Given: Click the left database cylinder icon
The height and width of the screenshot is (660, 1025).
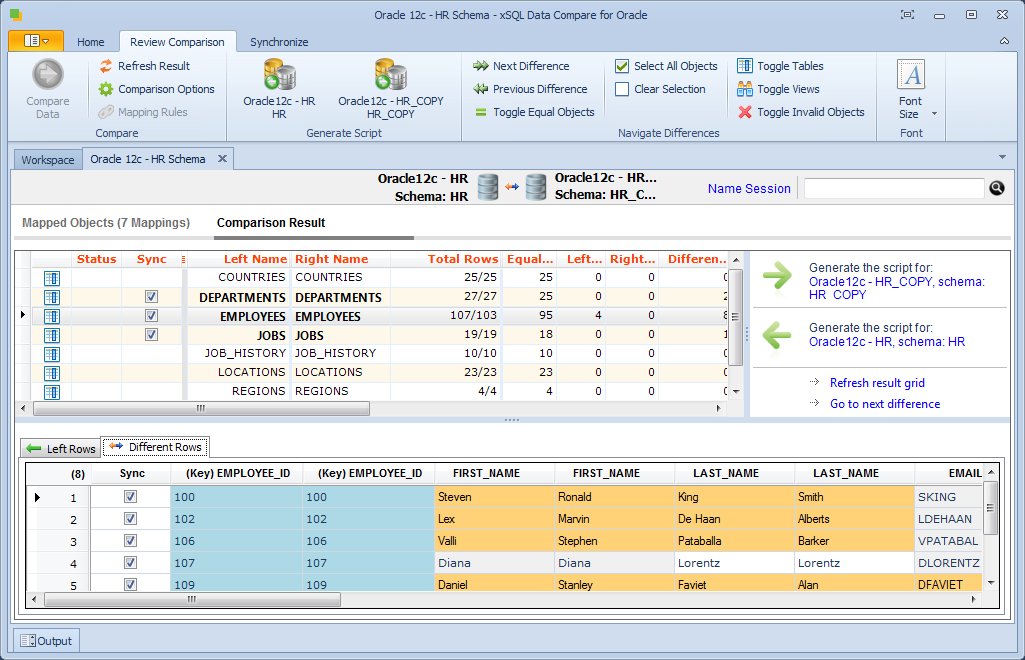Looking at the screenshot, I should (x=488, y=187).
